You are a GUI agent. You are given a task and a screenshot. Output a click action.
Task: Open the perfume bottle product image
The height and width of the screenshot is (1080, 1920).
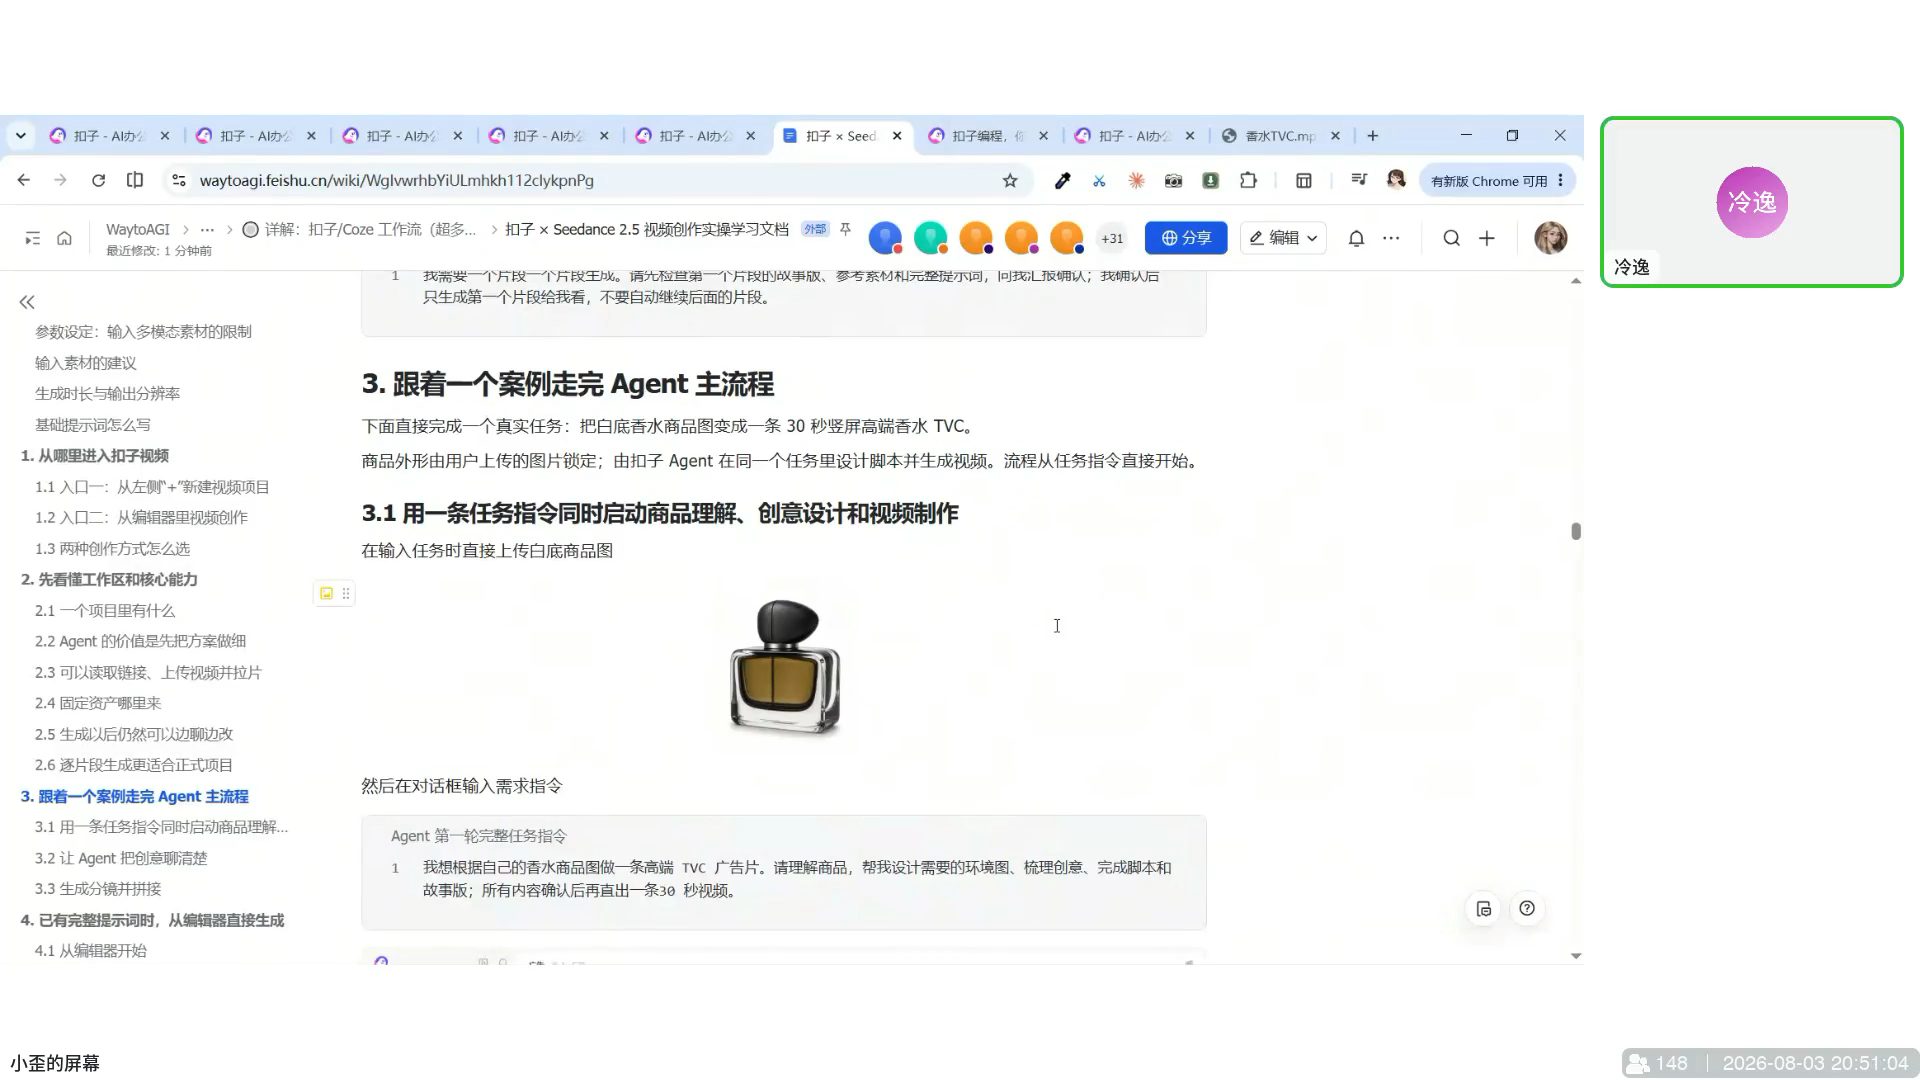pos(785,667)
